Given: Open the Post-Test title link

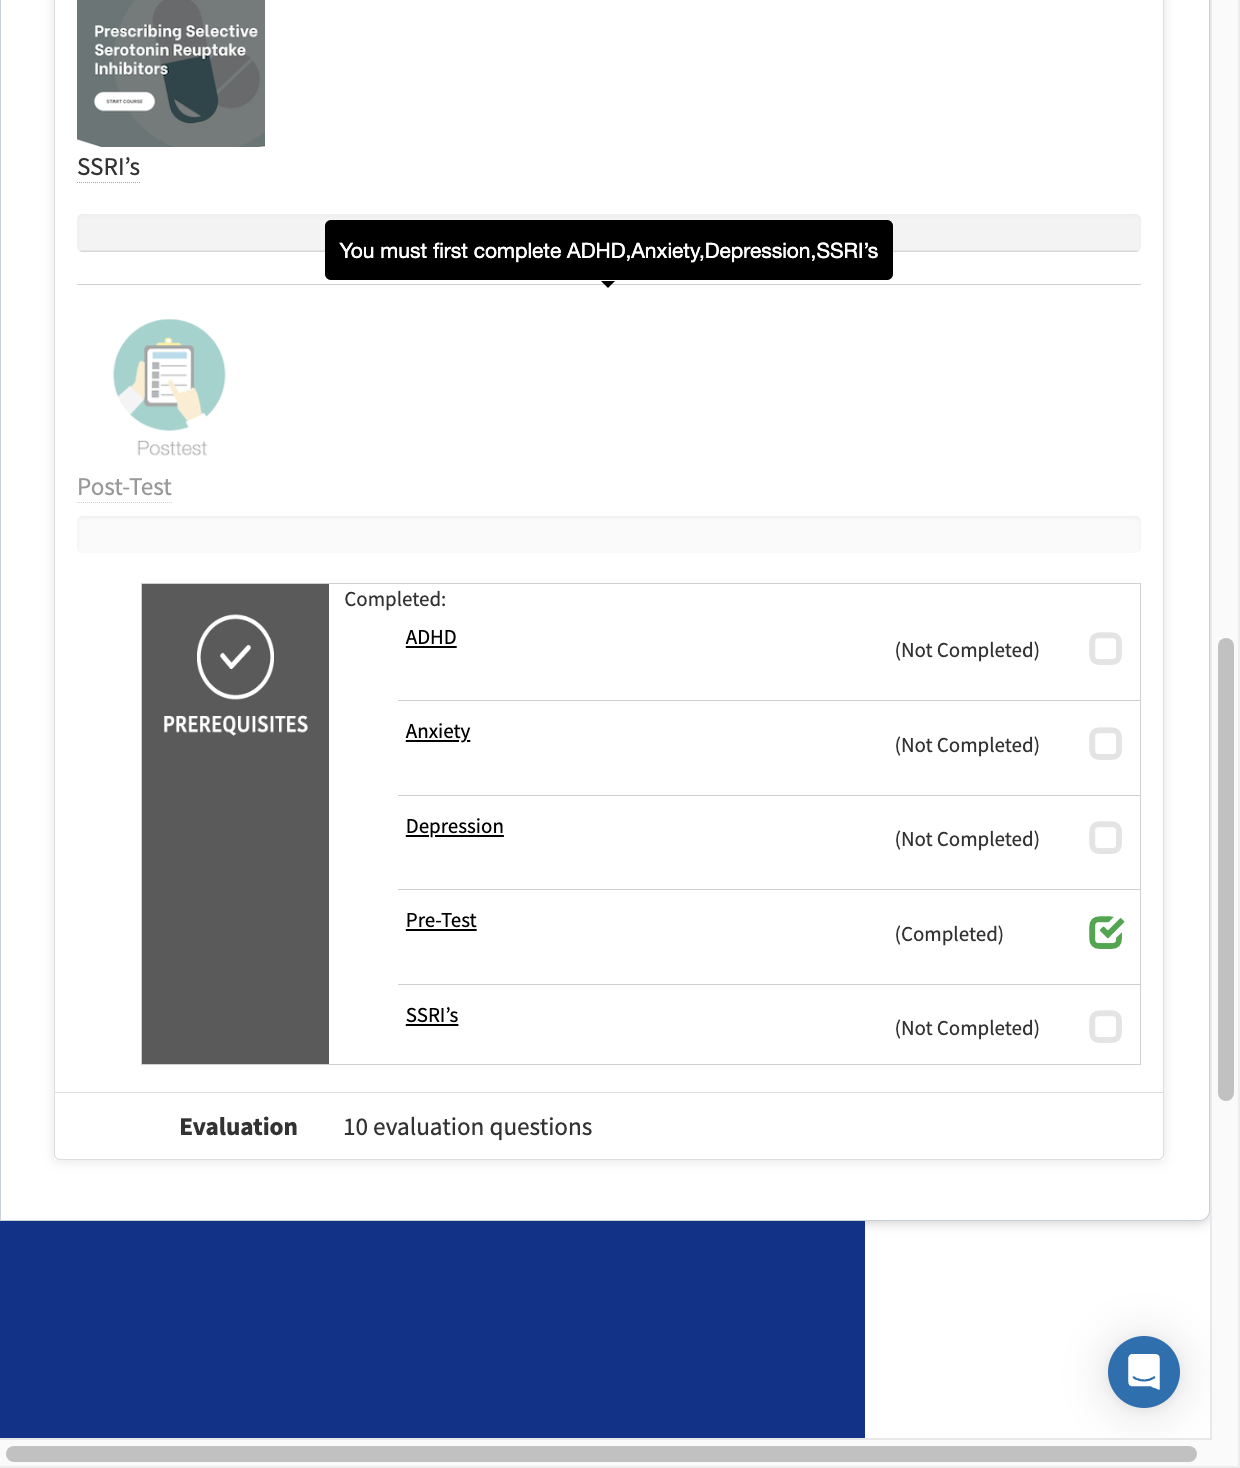Looking at the screenshot, I should [125, 487].
